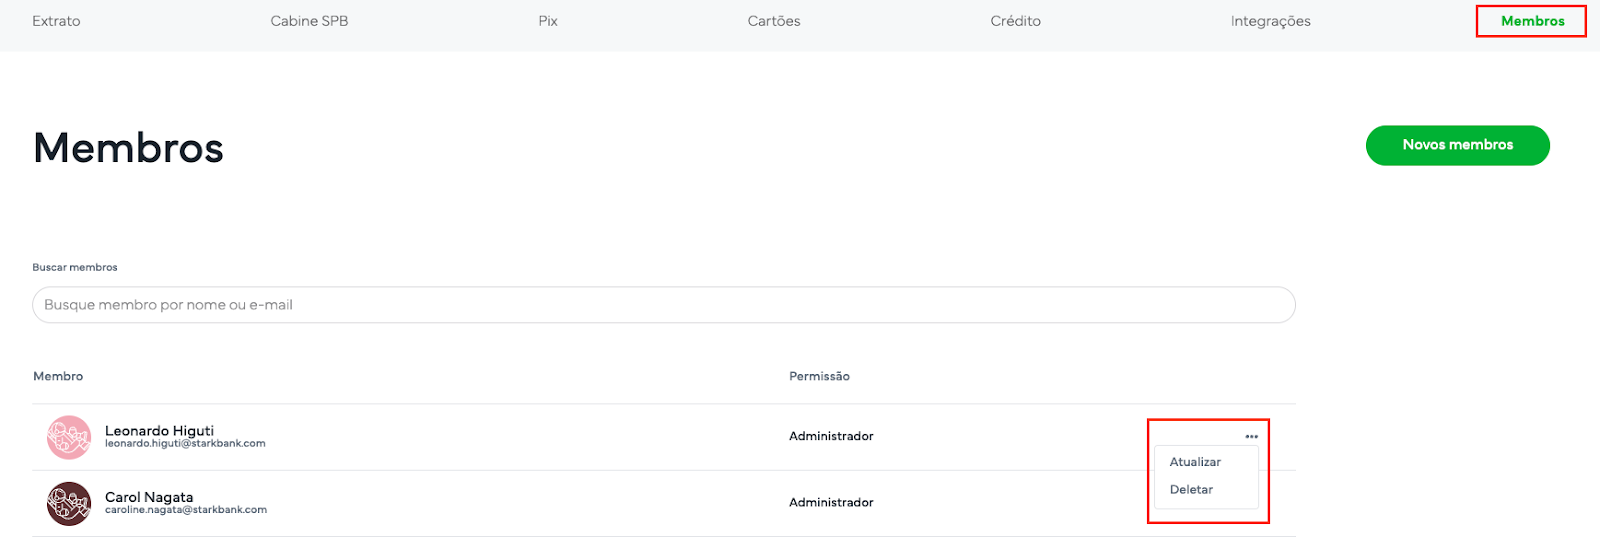This screenshot has height=537, width=1600.
Task: Select the Membros tab
Action: (x=1532, y=21)
